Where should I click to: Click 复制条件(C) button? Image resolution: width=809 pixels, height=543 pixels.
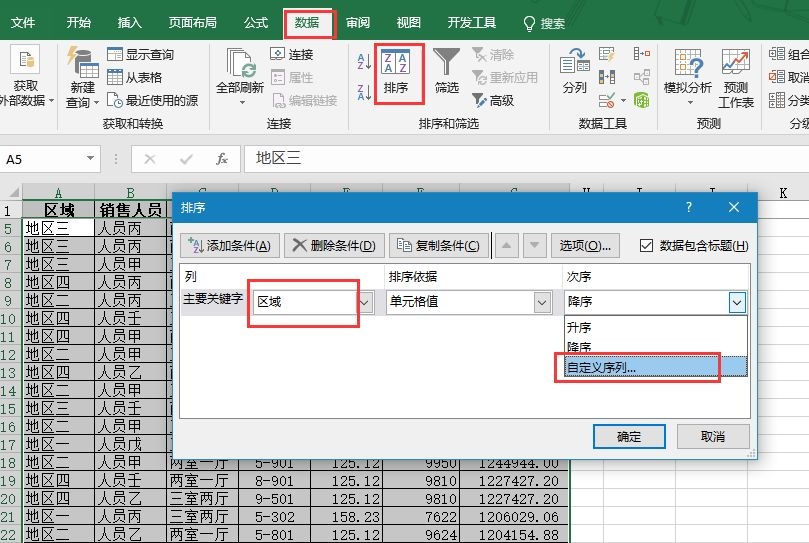pyautogui.click(x=439, y=246)
